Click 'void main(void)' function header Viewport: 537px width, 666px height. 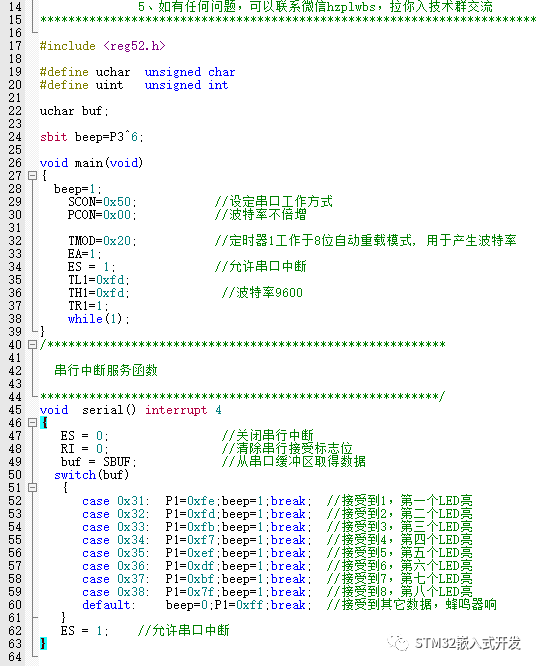tap(91, 163)
